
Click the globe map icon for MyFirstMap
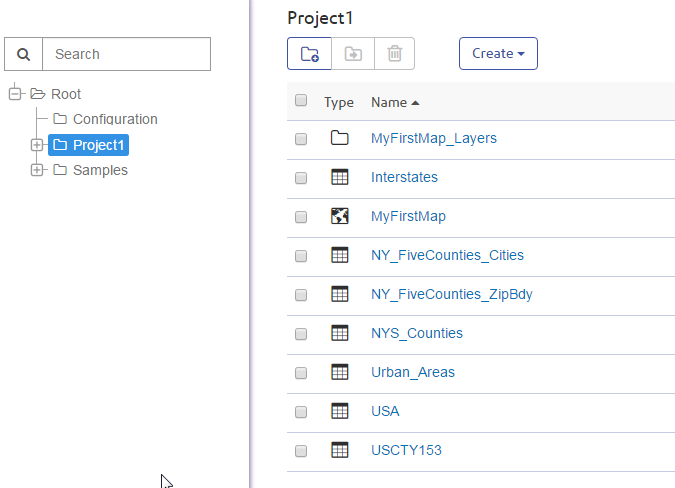[340, 216]
